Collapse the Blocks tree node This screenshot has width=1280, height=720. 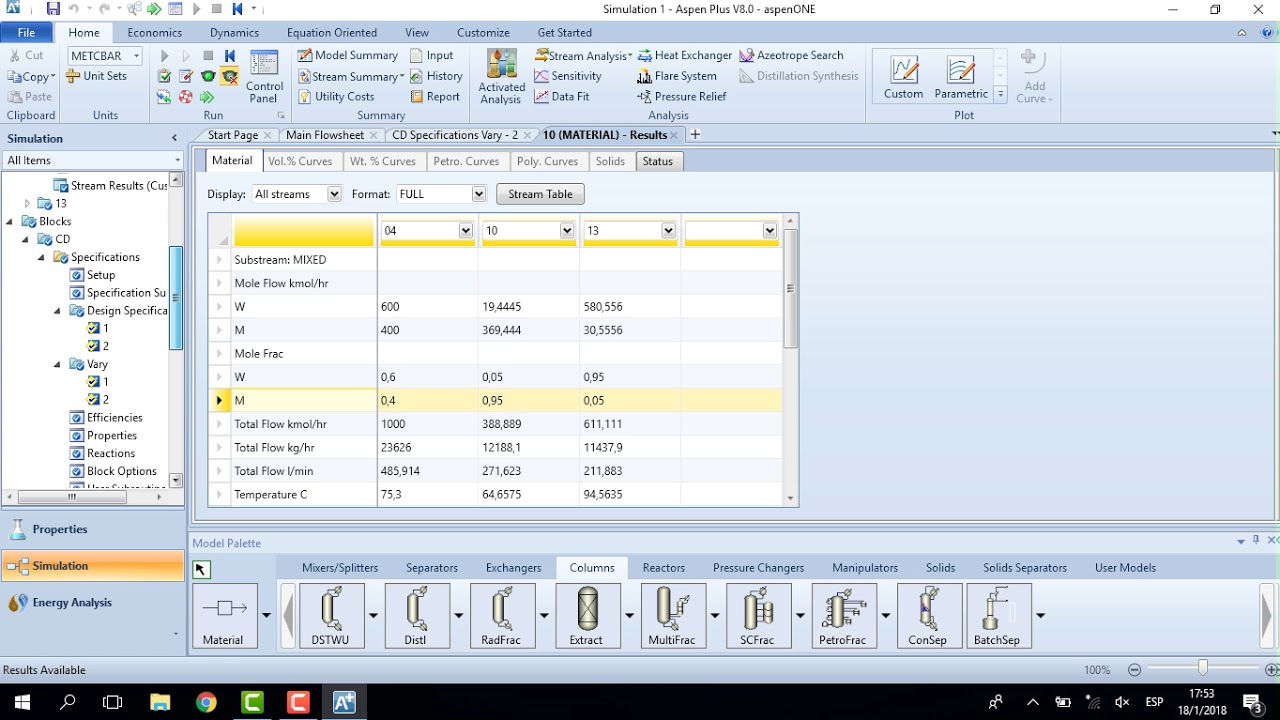tap(10, 222)
